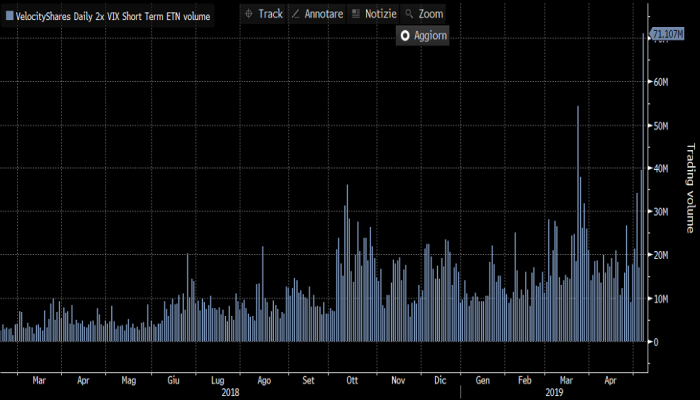The image size is (700, 400).
Task: Click the VelocityShares Daily 2x VIX legend label
Action: click(112, 17)
